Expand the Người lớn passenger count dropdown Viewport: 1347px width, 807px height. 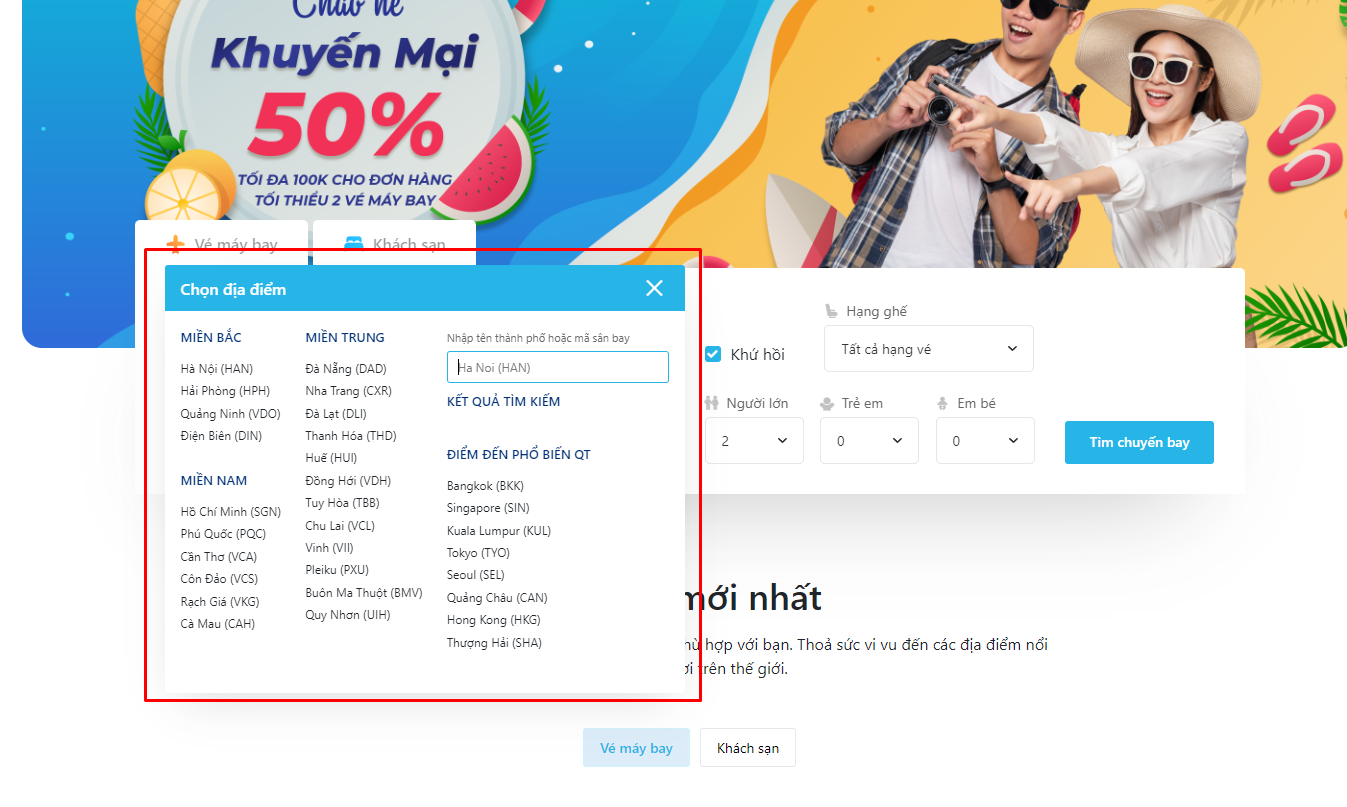tap(754, 441)
